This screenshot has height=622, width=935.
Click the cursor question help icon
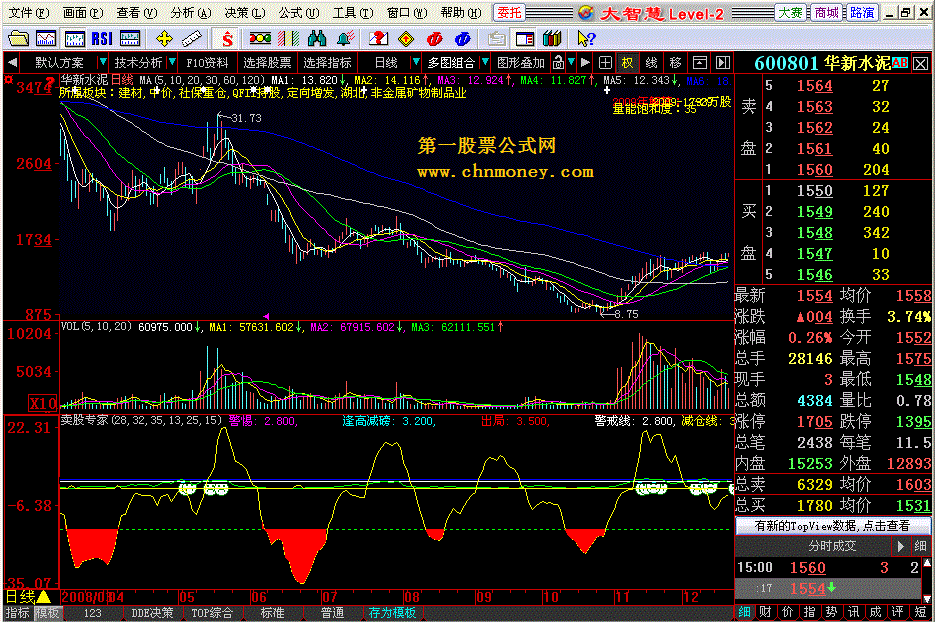(x=586, y=39)
